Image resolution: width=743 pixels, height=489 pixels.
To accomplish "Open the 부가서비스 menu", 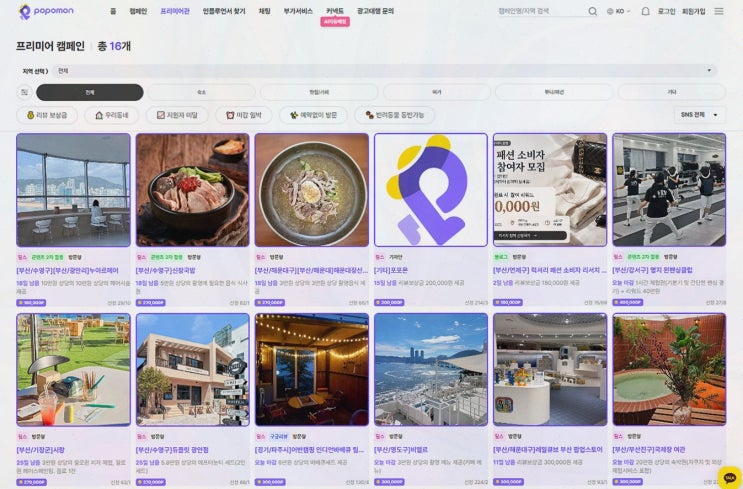I will click(x=298, y=11).
